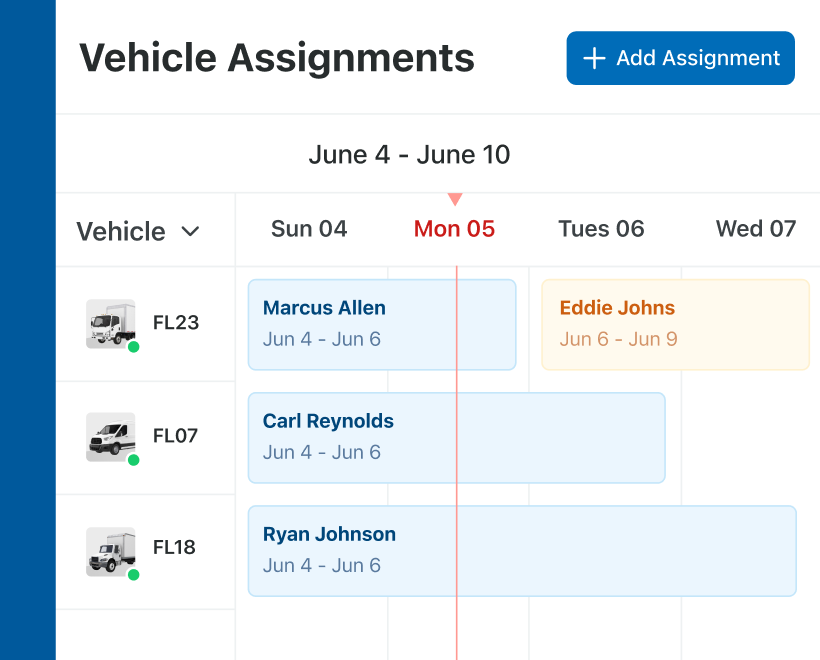Open the Carl Reynolds assignment block
This screenshot has width=820, height=660.
point(456,437)
